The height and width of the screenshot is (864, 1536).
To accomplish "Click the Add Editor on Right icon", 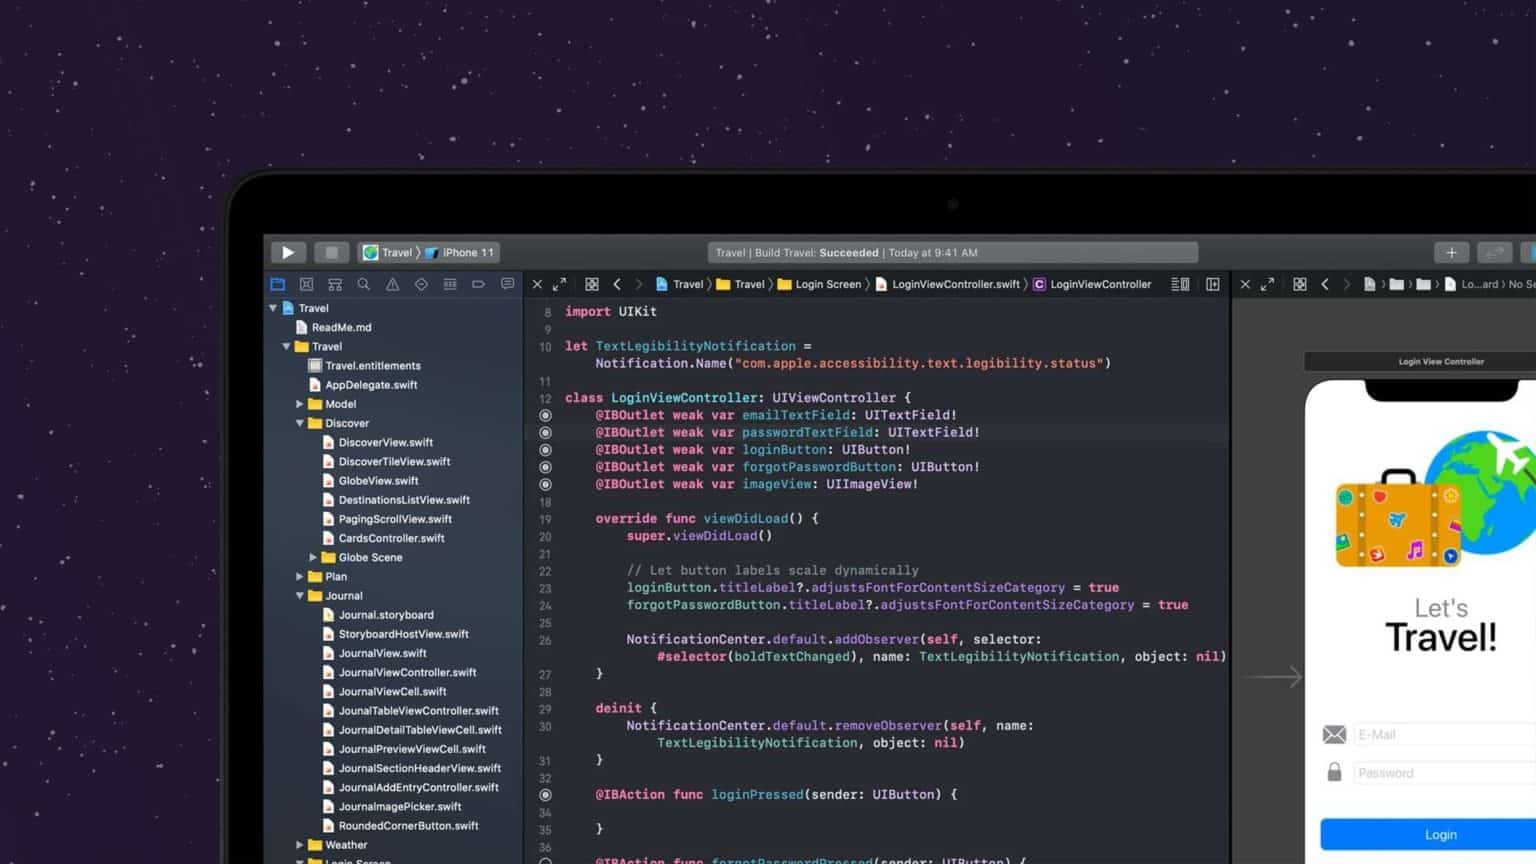I will coord(1213,285).
